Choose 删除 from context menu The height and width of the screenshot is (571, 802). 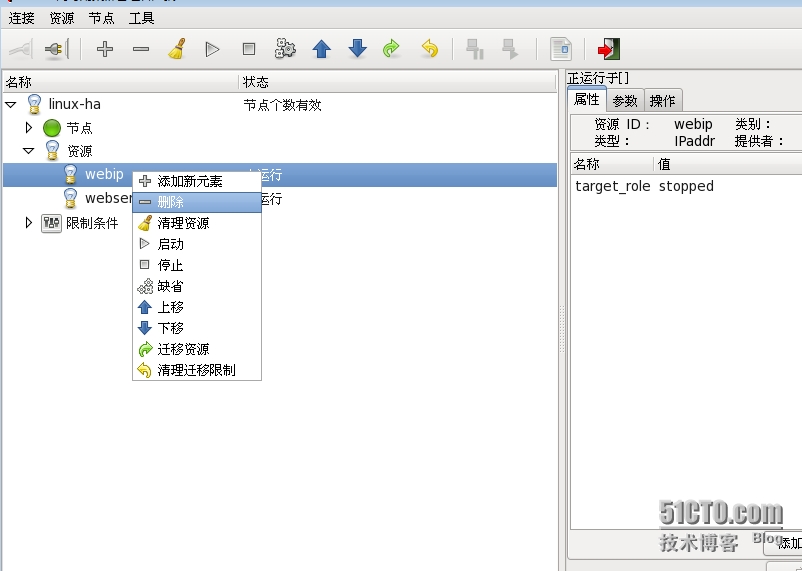[x=197, y=202]
